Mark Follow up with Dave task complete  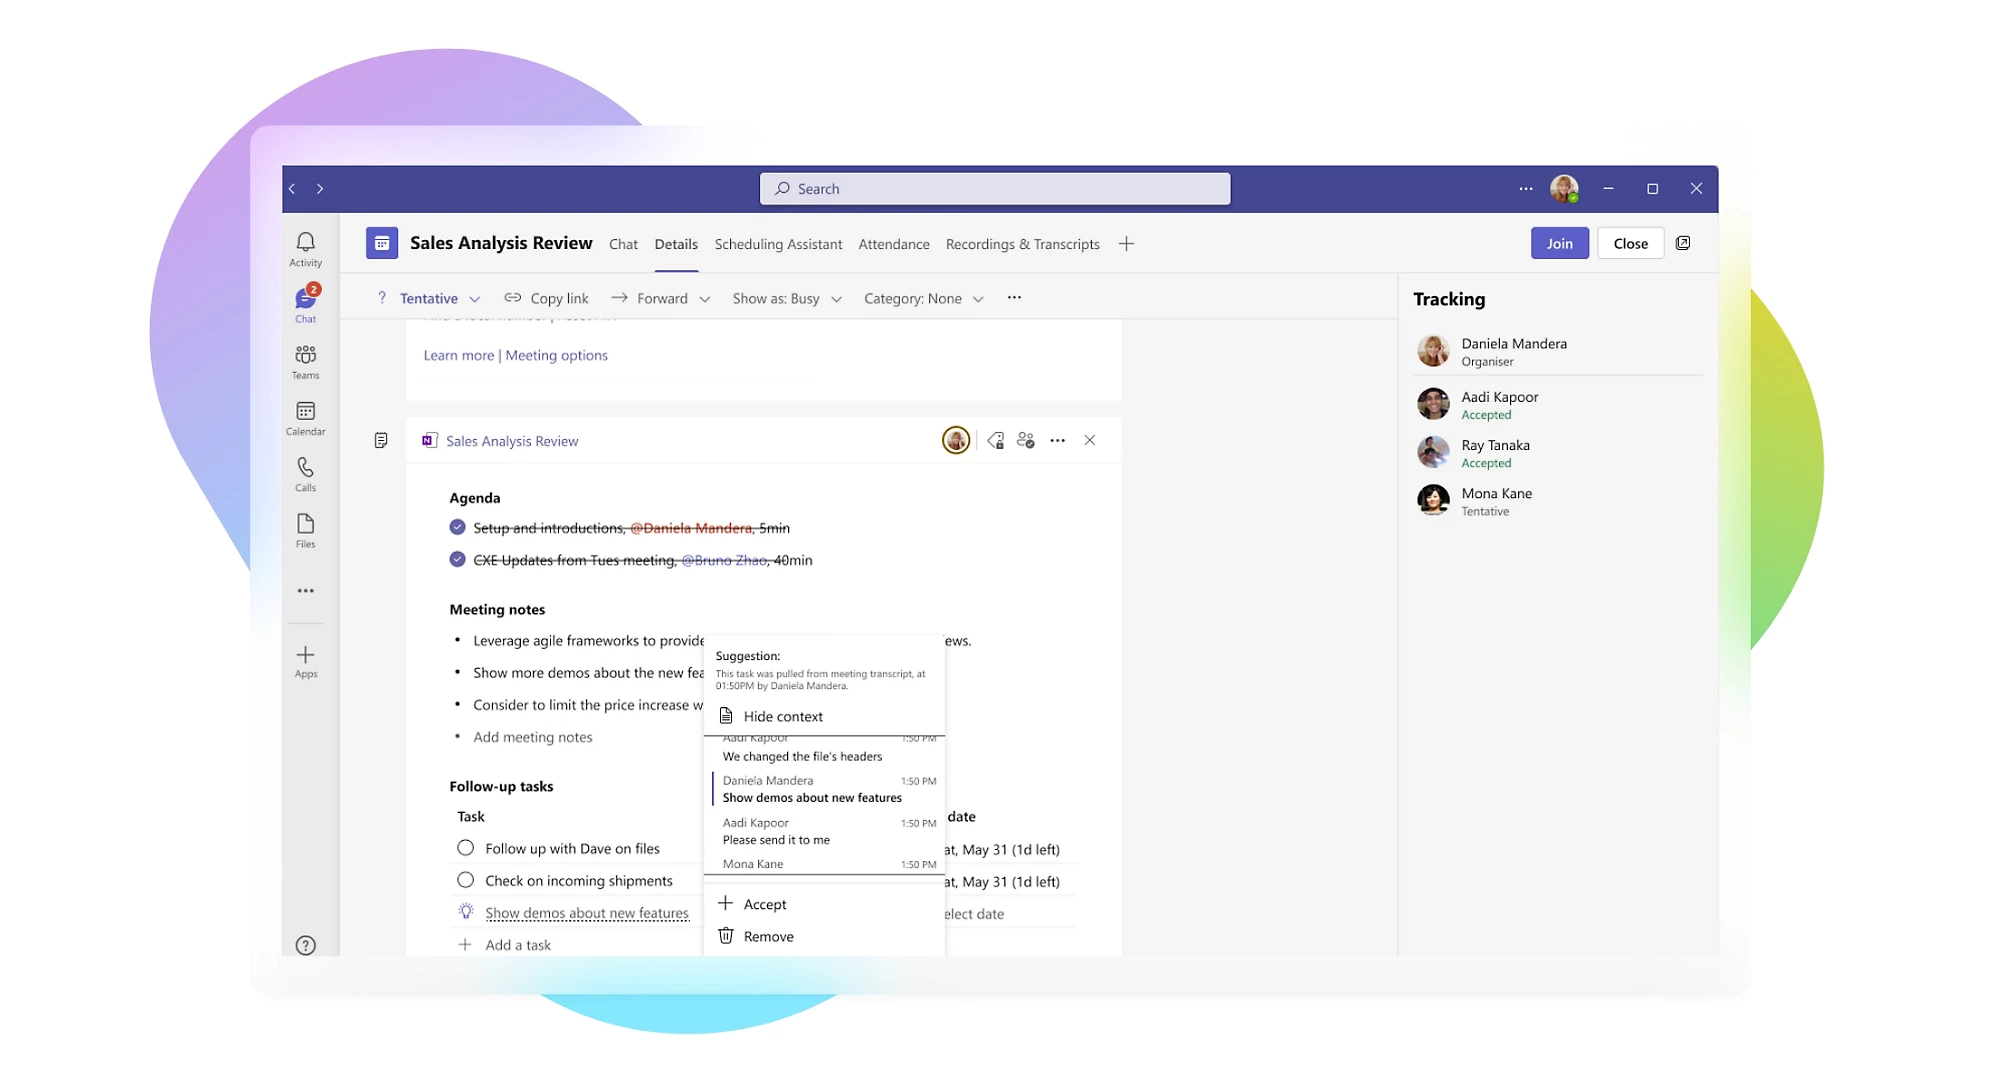click(x=465, y=848)
